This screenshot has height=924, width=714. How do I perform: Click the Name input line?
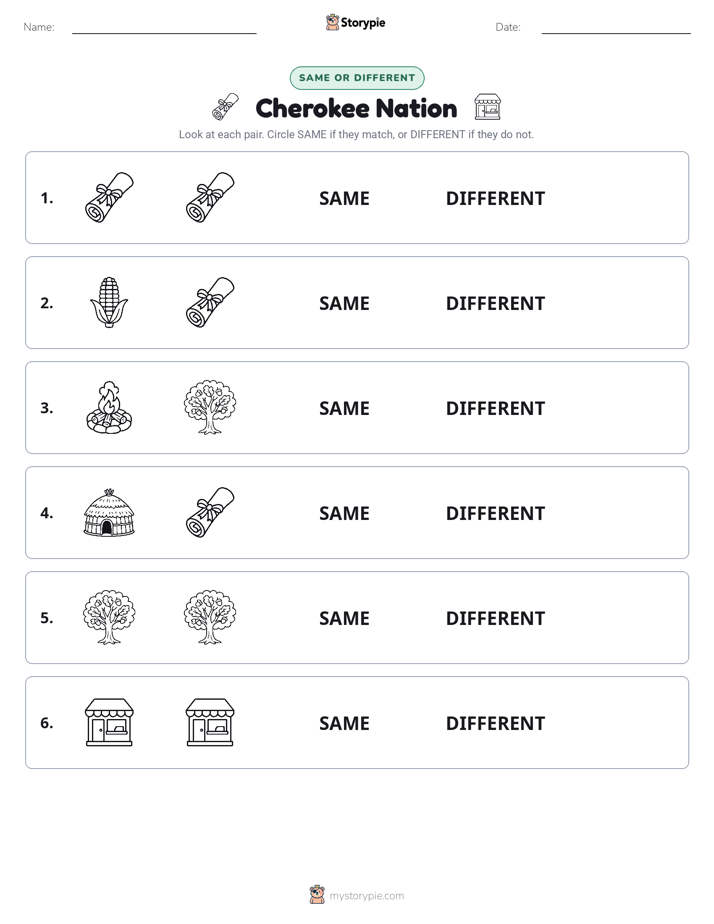(x=164, y=27)
